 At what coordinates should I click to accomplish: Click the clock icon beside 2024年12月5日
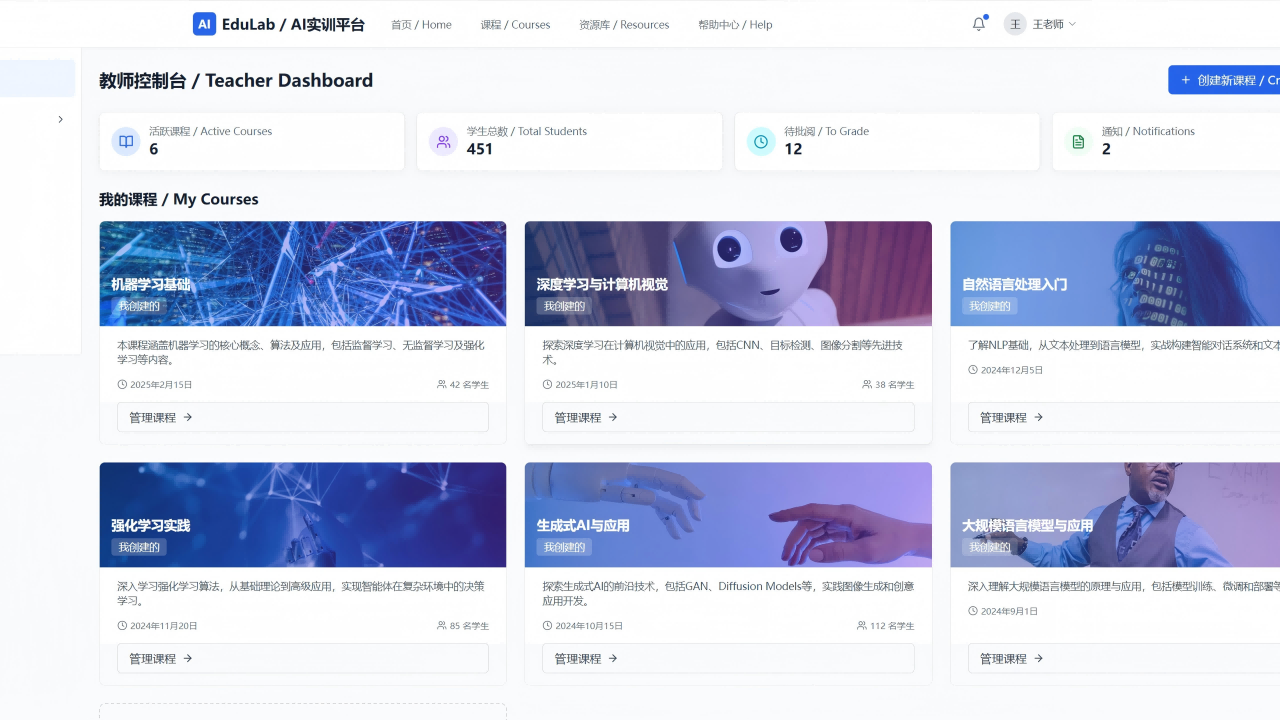[x=973, y=369]
